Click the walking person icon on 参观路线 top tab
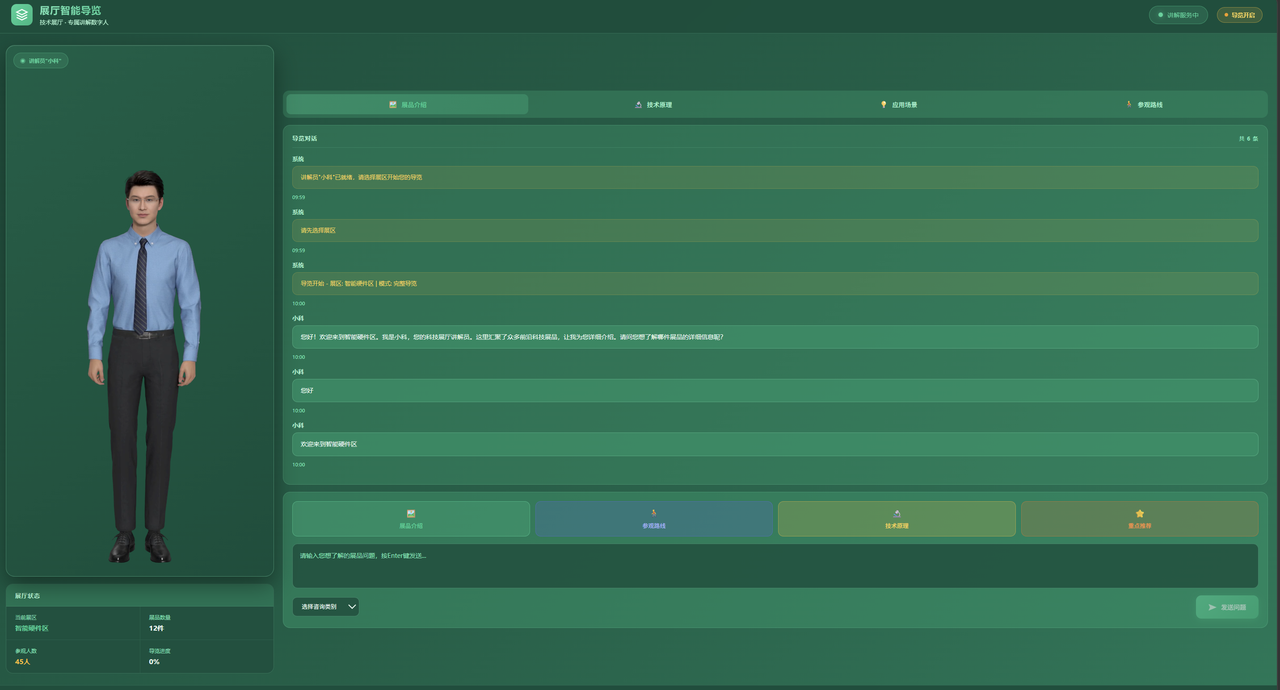This screenshot has width=1280, height=690. [1129, 104]
